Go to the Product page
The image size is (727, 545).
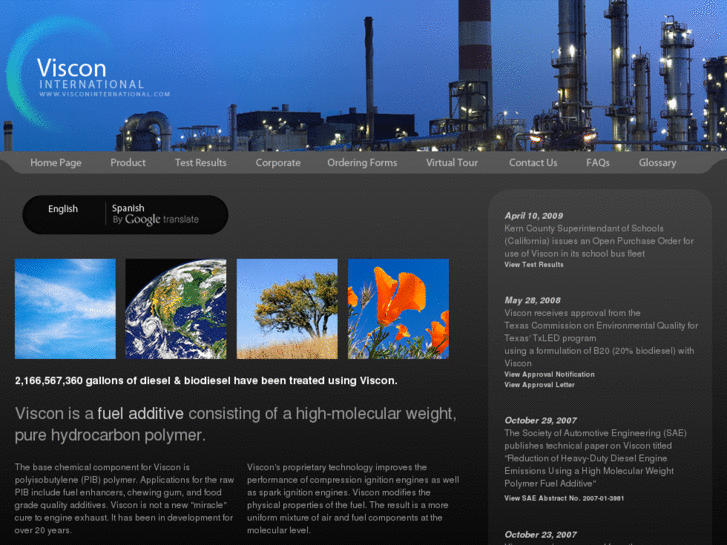click(128, 163)
